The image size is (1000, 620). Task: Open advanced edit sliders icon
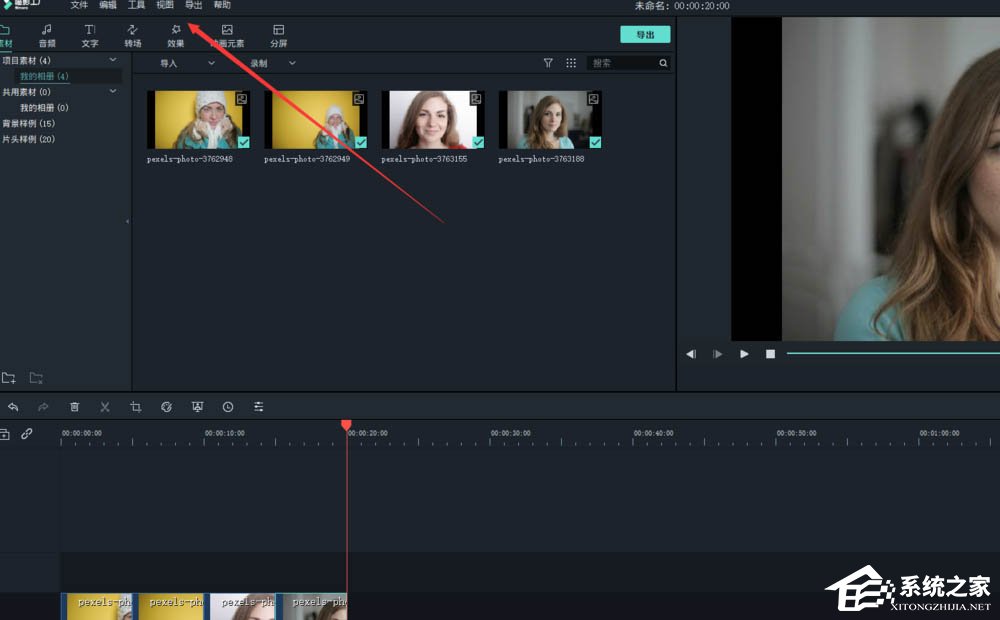[x=258, y=407]
